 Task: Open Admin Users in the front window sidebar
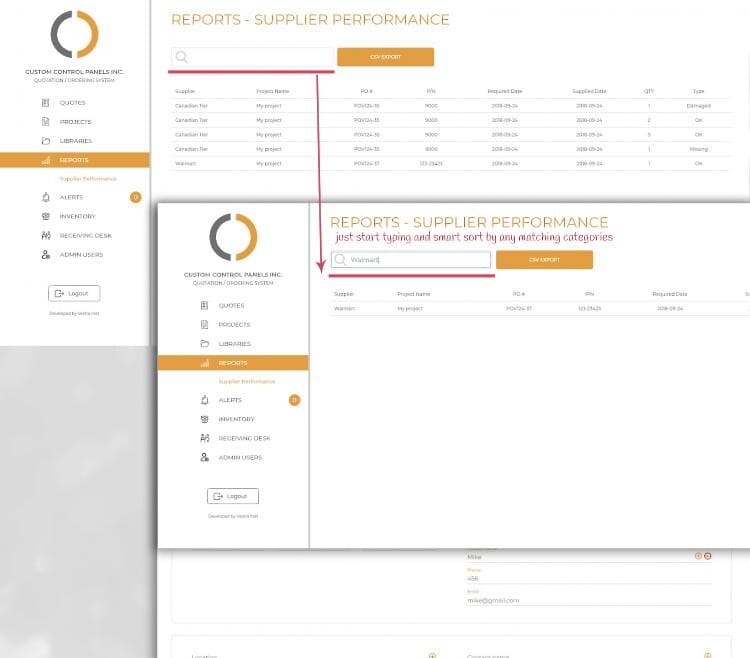[240, 458]
